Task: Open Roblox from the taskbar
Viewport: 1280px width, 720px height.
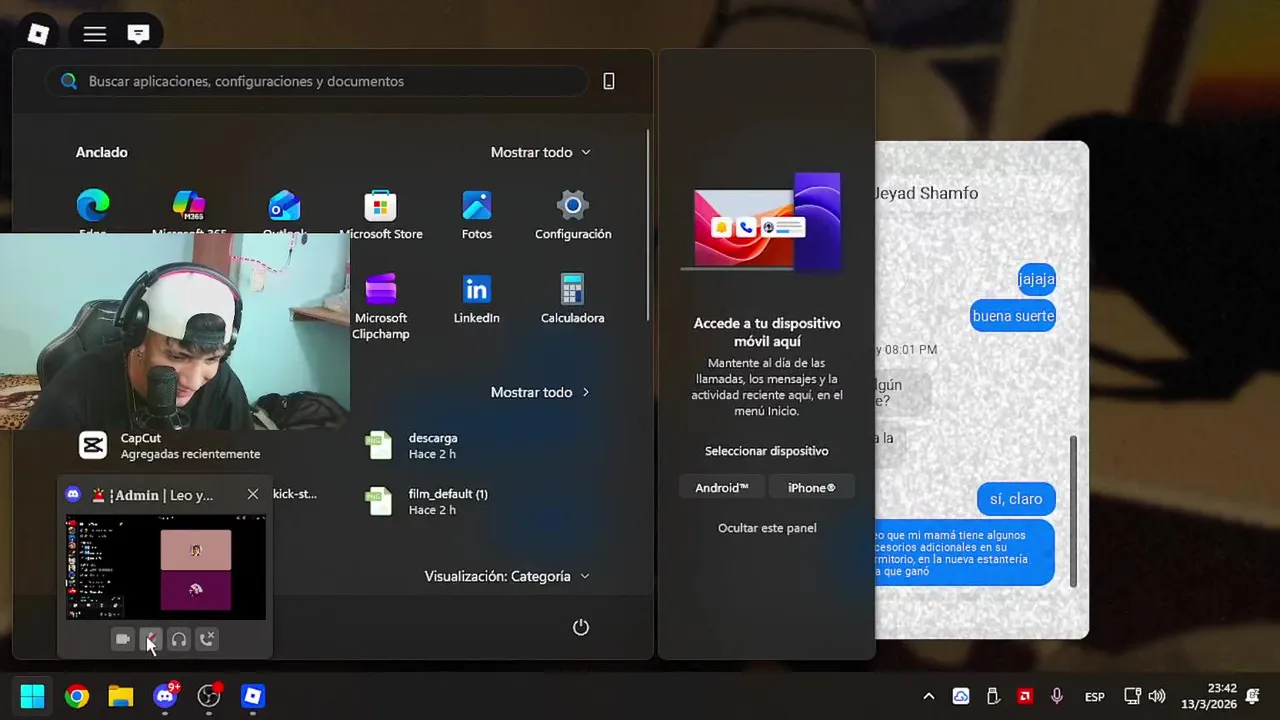Action: (x=253, y=696)
